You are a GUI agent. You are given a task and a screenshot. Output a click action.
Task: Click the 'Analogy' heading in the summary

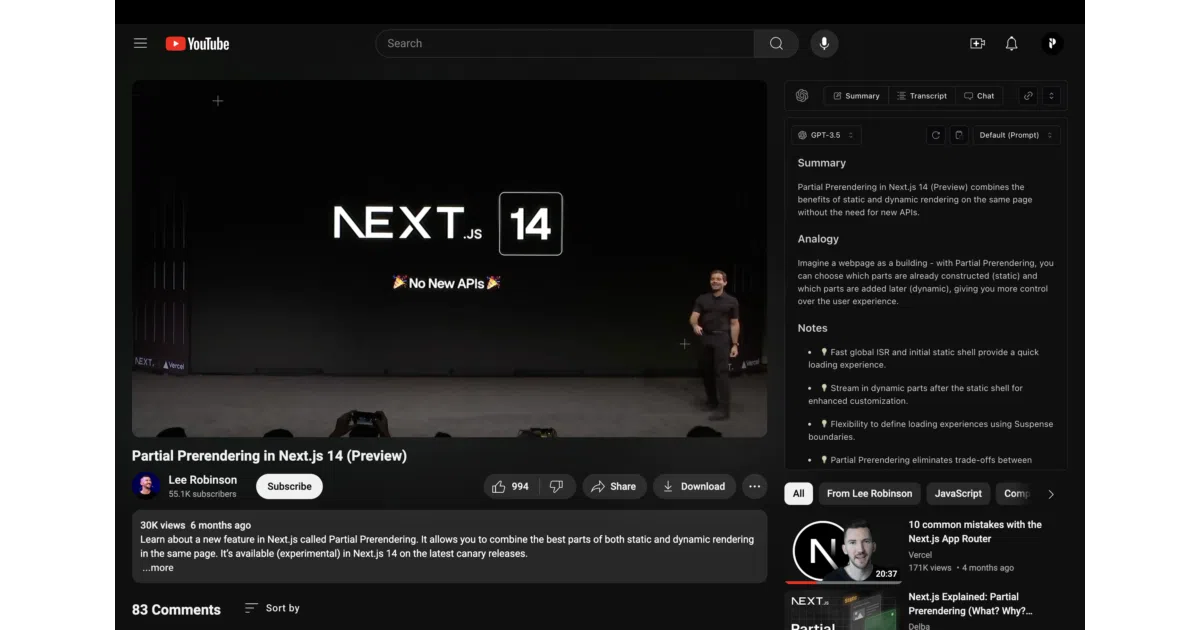coord(818,239)
